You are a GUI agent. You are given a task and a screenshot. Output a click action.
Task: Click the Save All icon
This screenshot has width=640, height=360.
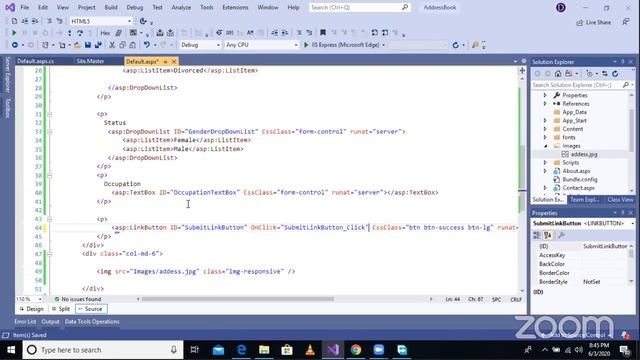pos(98,45)
